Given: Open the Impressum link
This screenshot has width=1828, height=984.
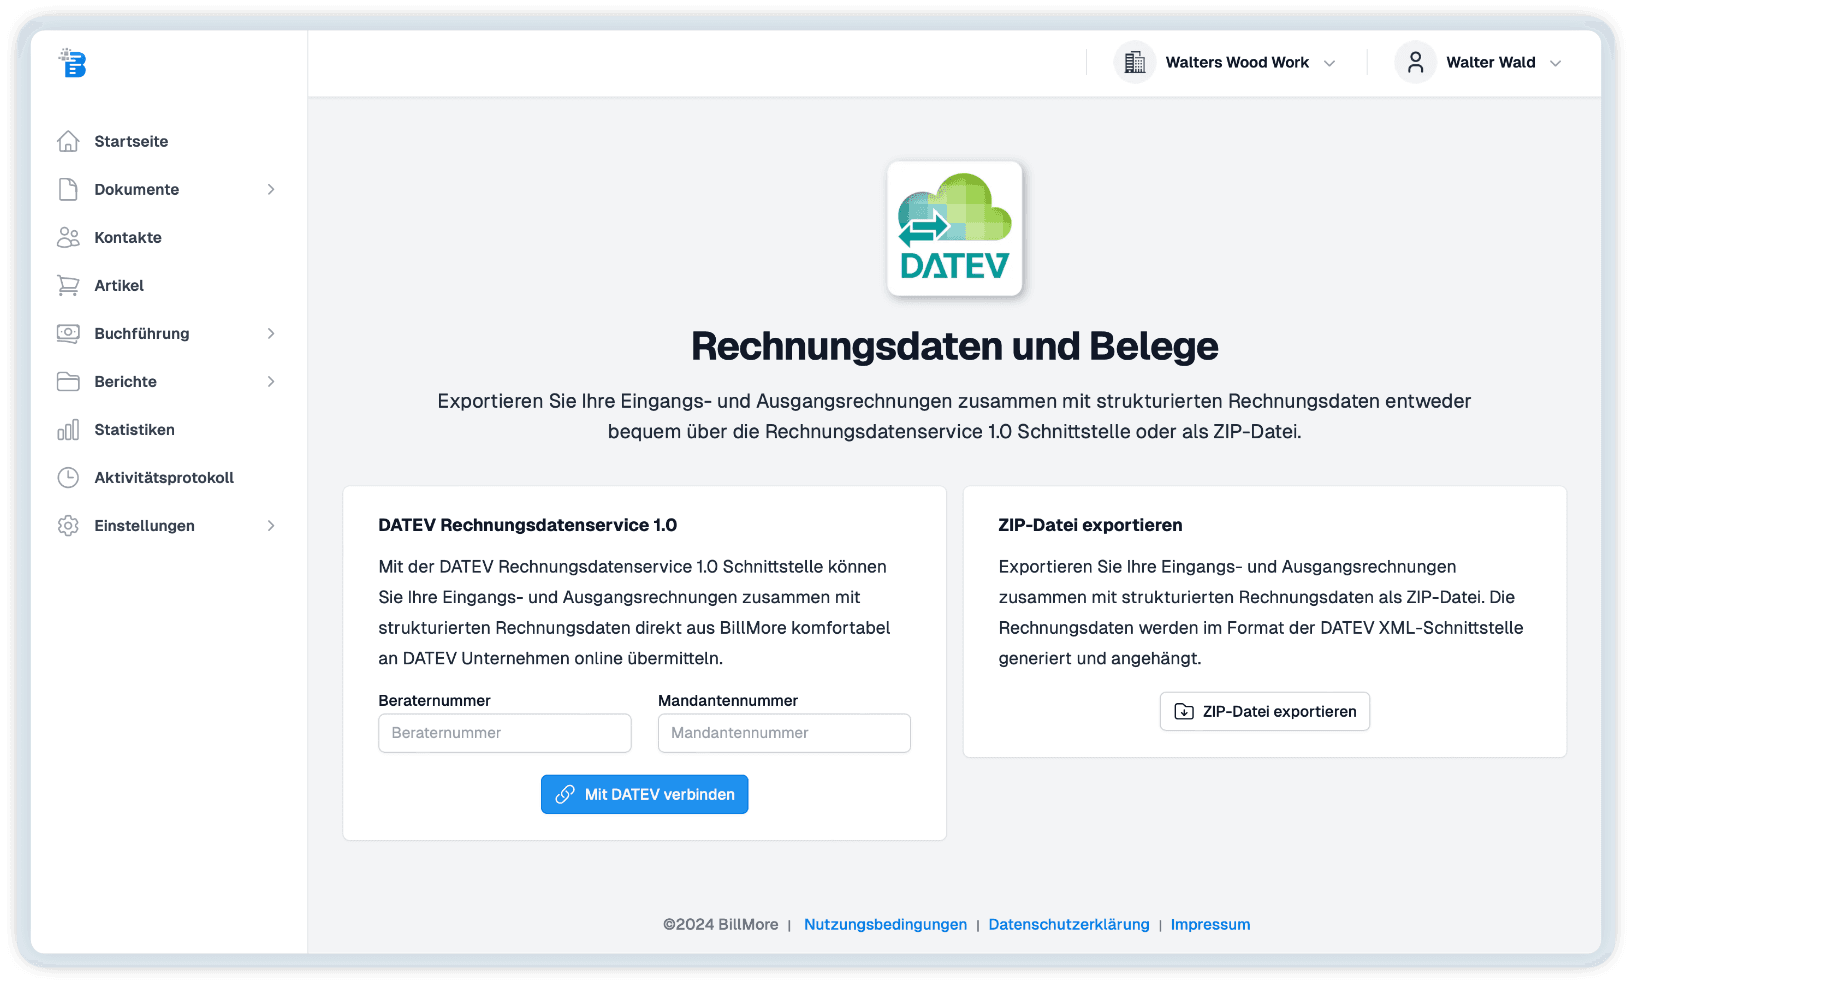Looking at the screenshot, I should pos(1210,924).
